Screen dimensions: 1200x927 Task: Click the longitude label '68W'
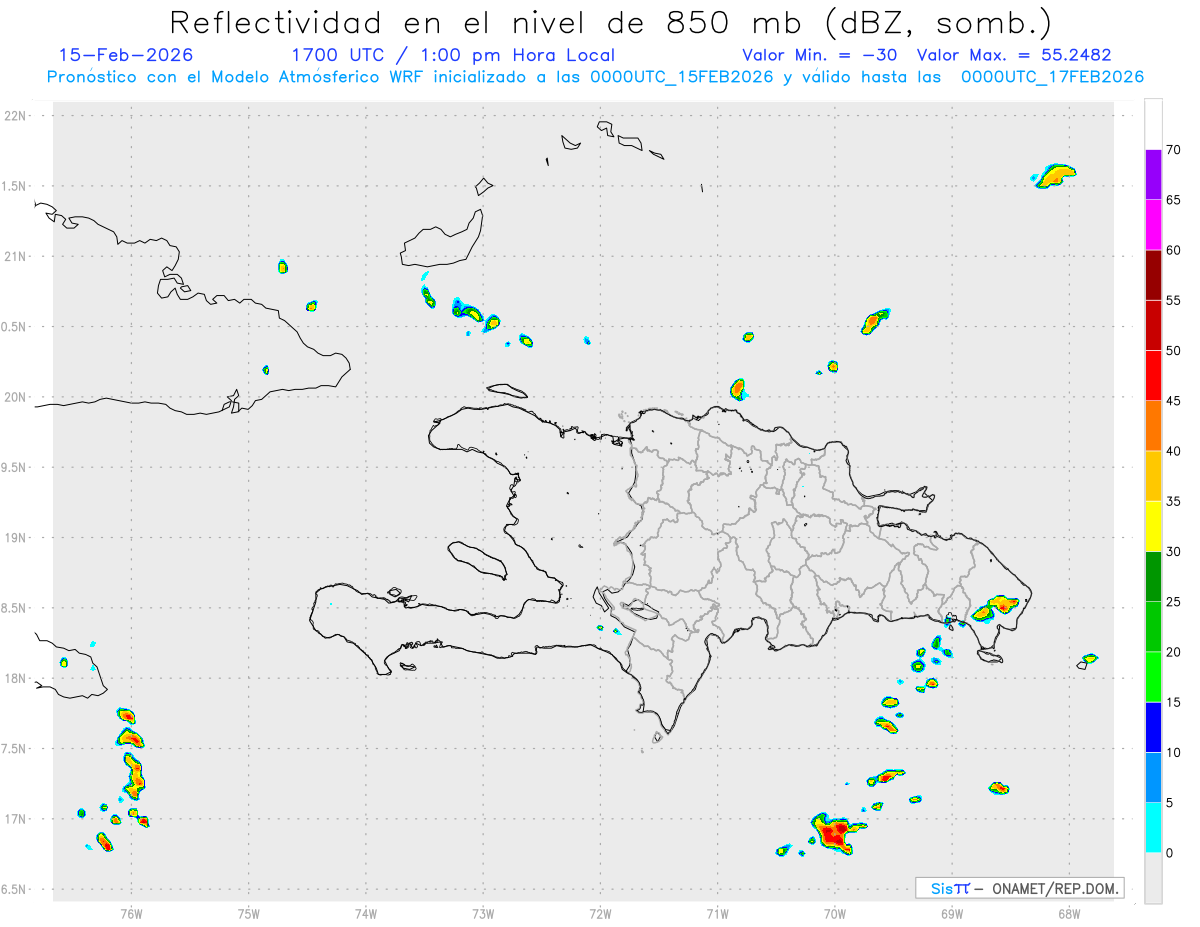pos(1069,913)
